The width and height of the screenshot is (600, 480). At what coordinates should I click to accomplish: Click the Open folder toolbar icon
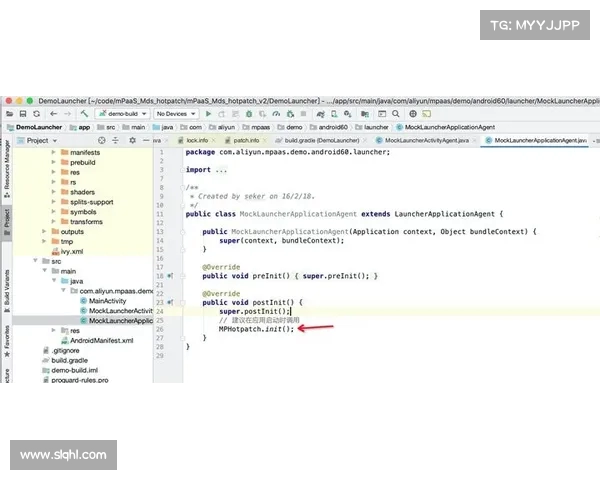coord(10,114)
